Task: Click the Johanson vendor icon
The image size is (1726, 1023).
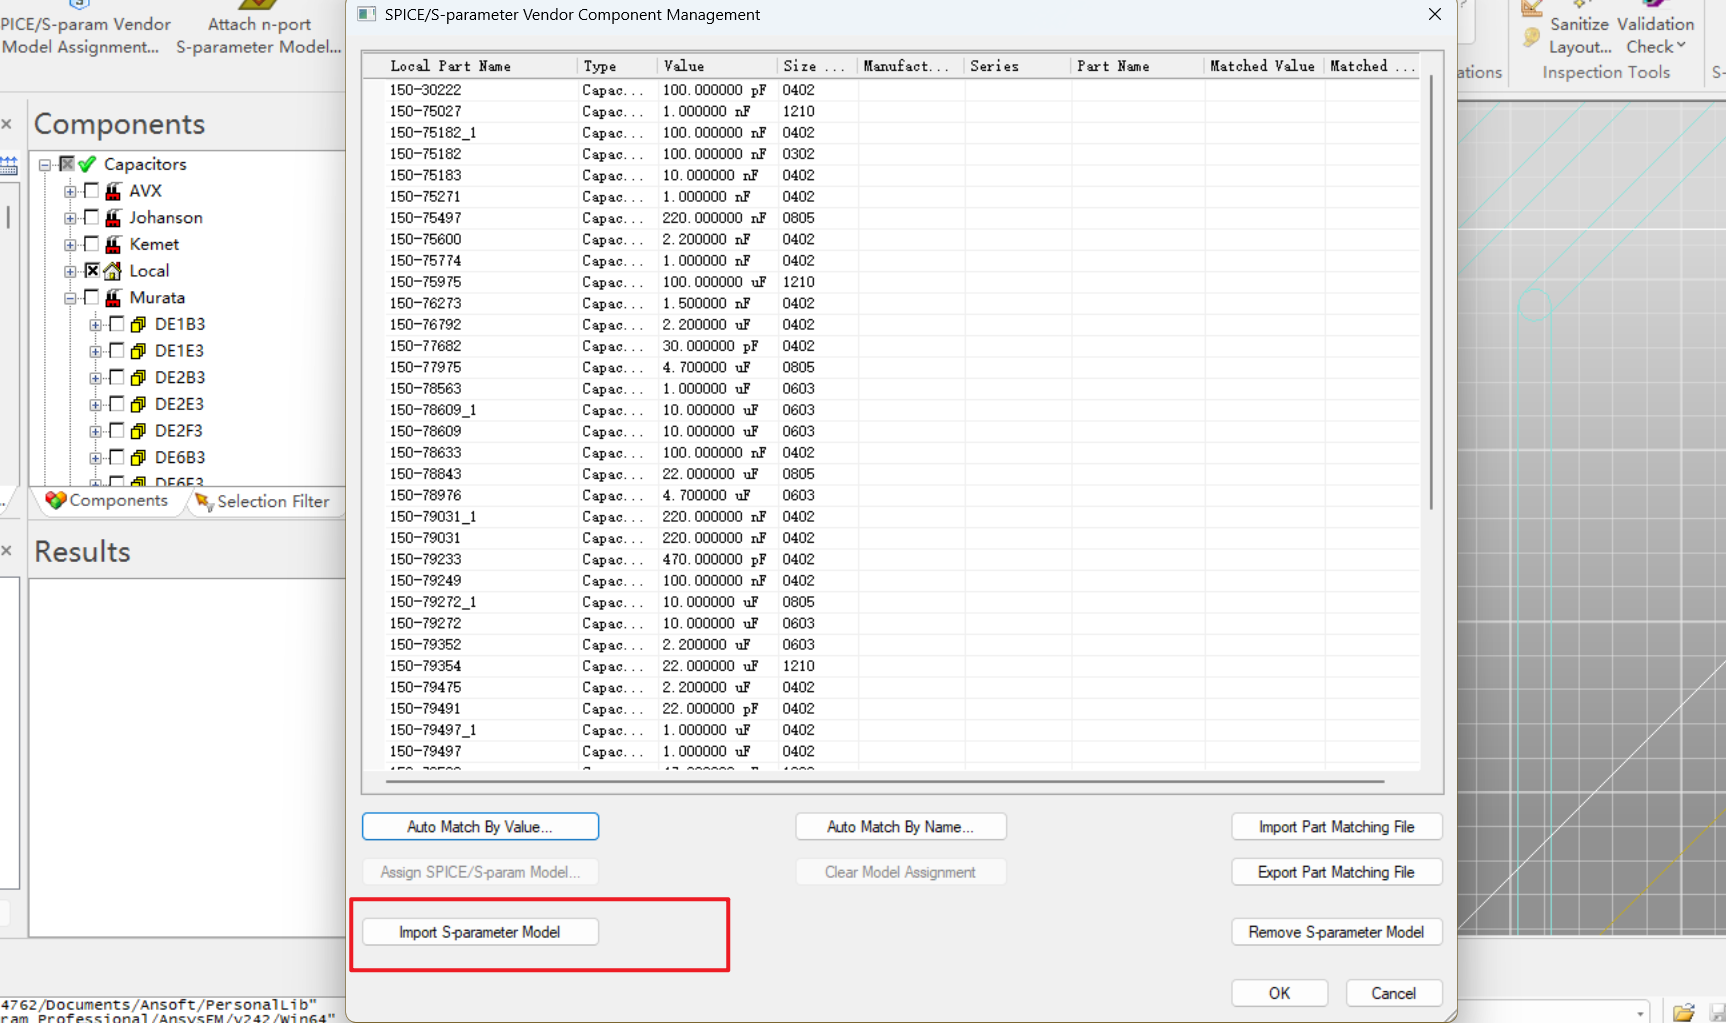Action: 113,218
